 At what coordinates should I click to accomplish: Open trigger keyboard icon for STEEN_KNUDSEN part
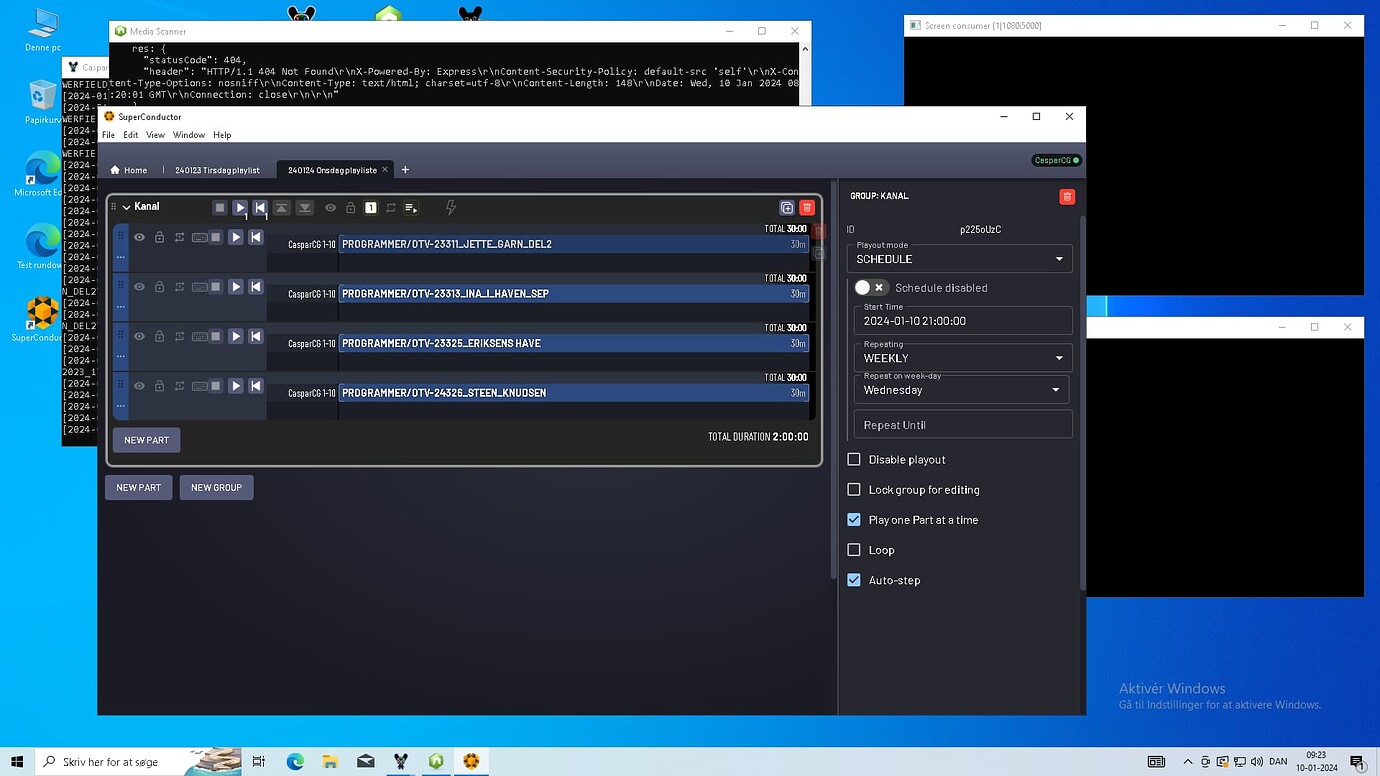coord(200,386)
